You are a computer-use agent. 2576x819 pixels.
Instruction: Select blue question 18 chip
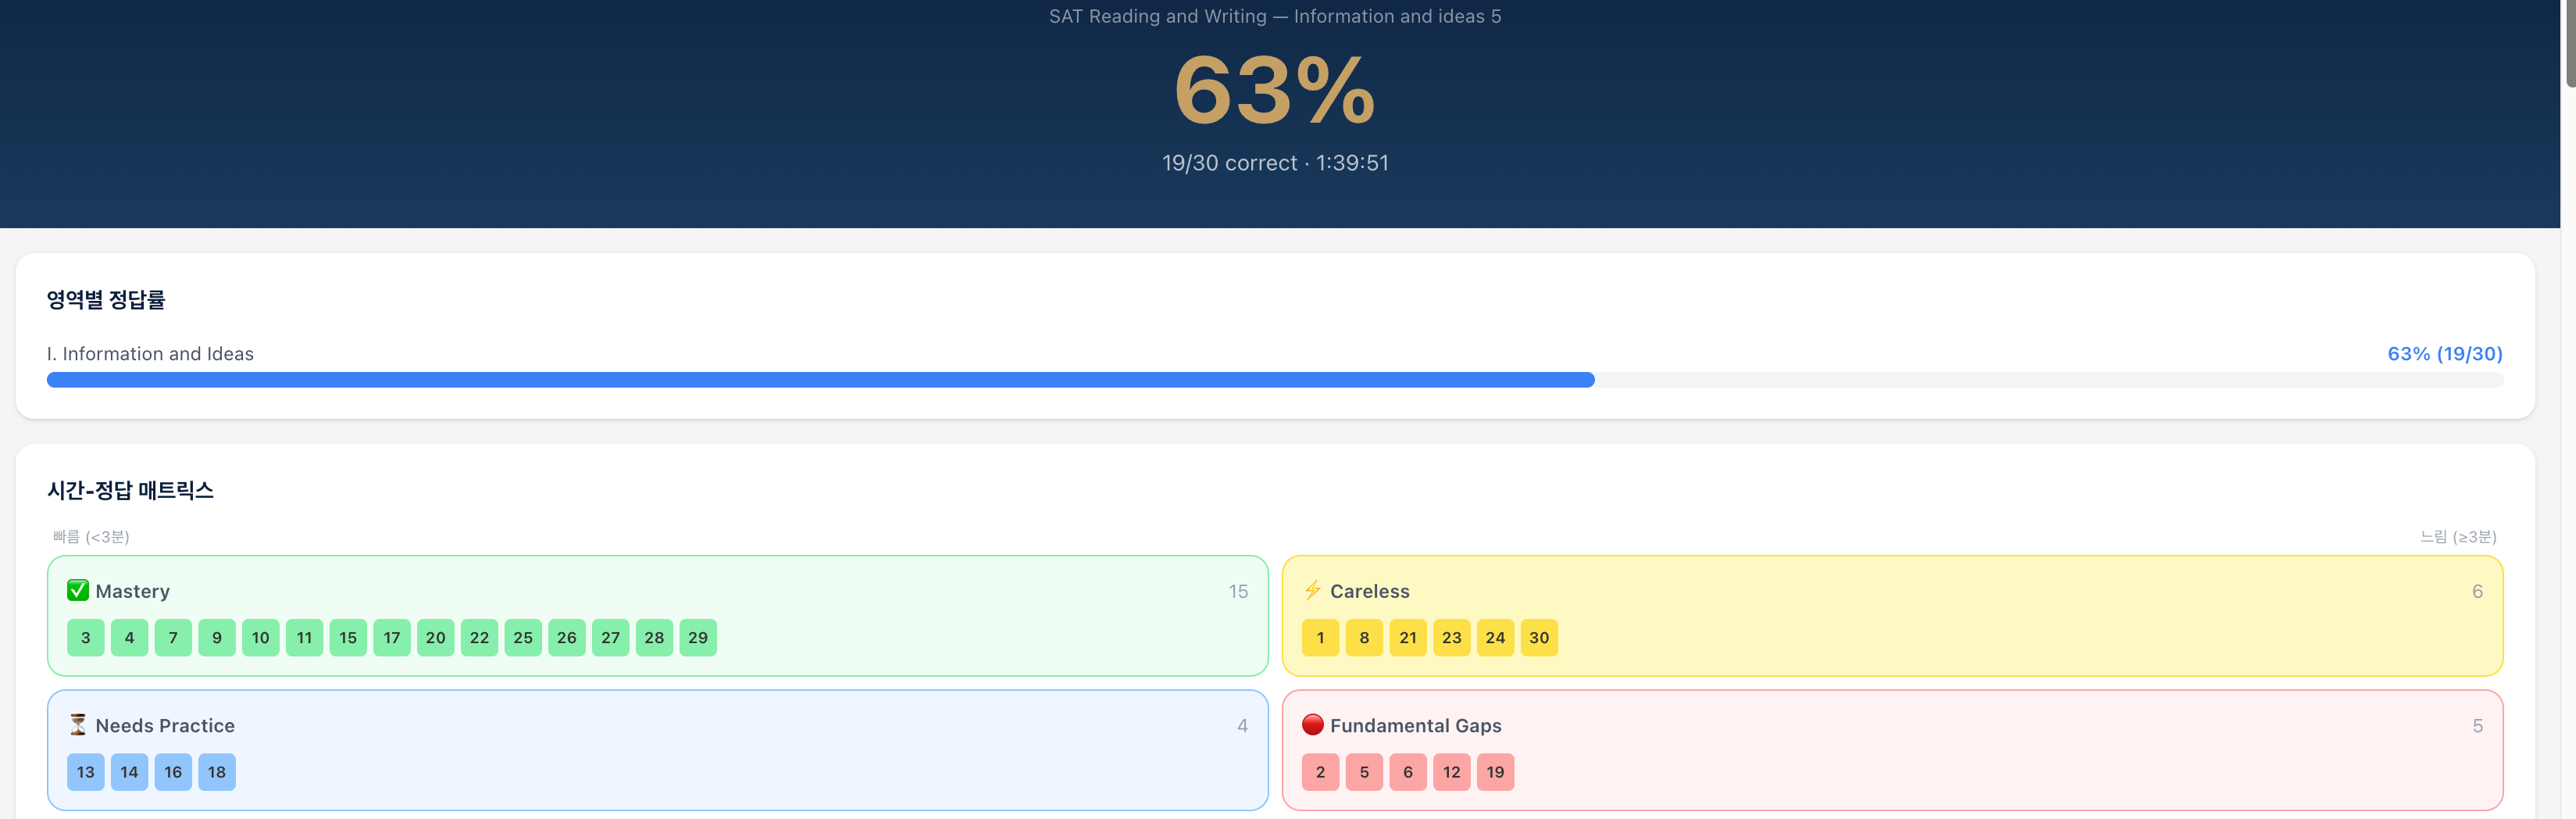[217, 772]
